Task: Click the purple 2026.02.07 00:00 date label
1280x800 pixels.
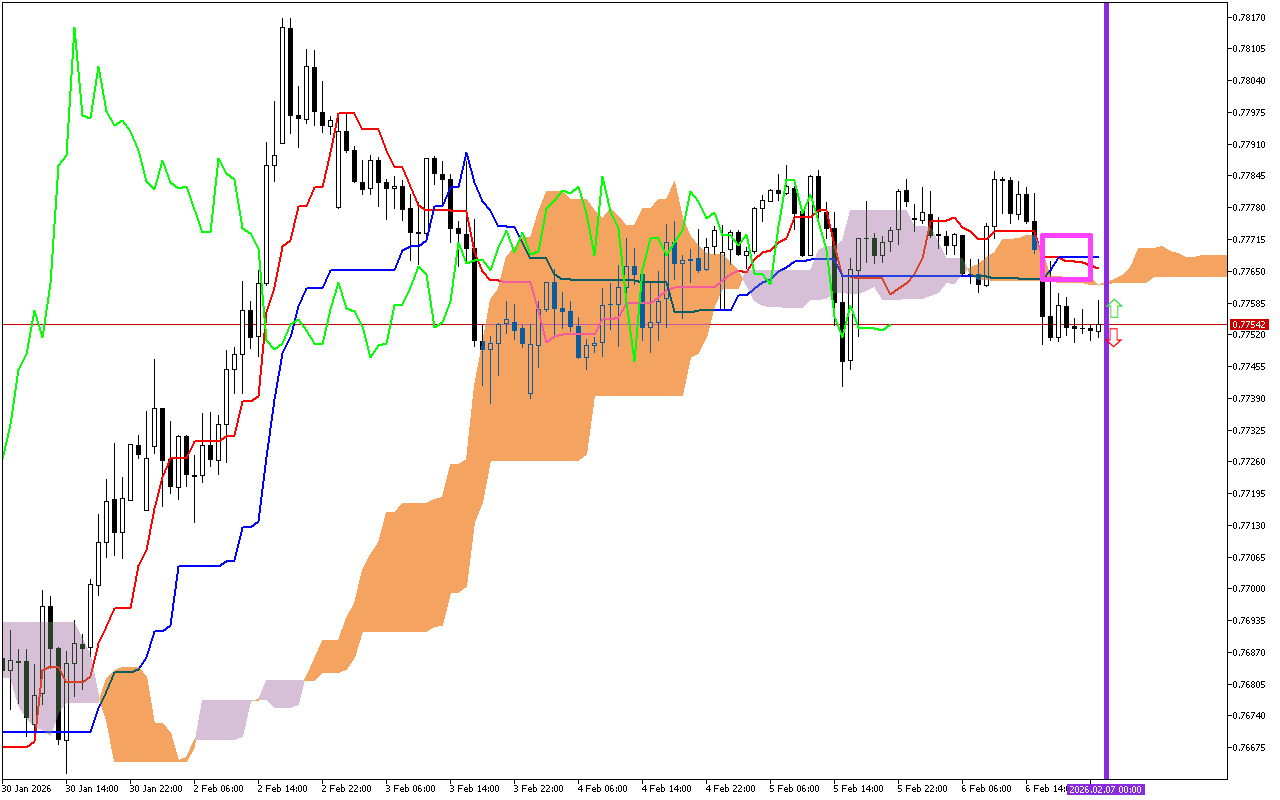Action: (1104, 789)
